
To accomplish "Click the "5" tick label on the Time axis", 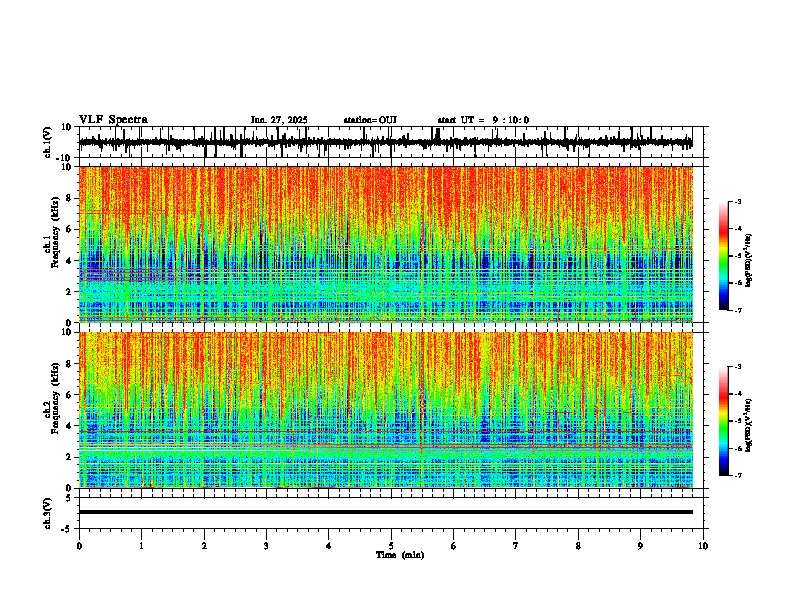I will point(391,546).
